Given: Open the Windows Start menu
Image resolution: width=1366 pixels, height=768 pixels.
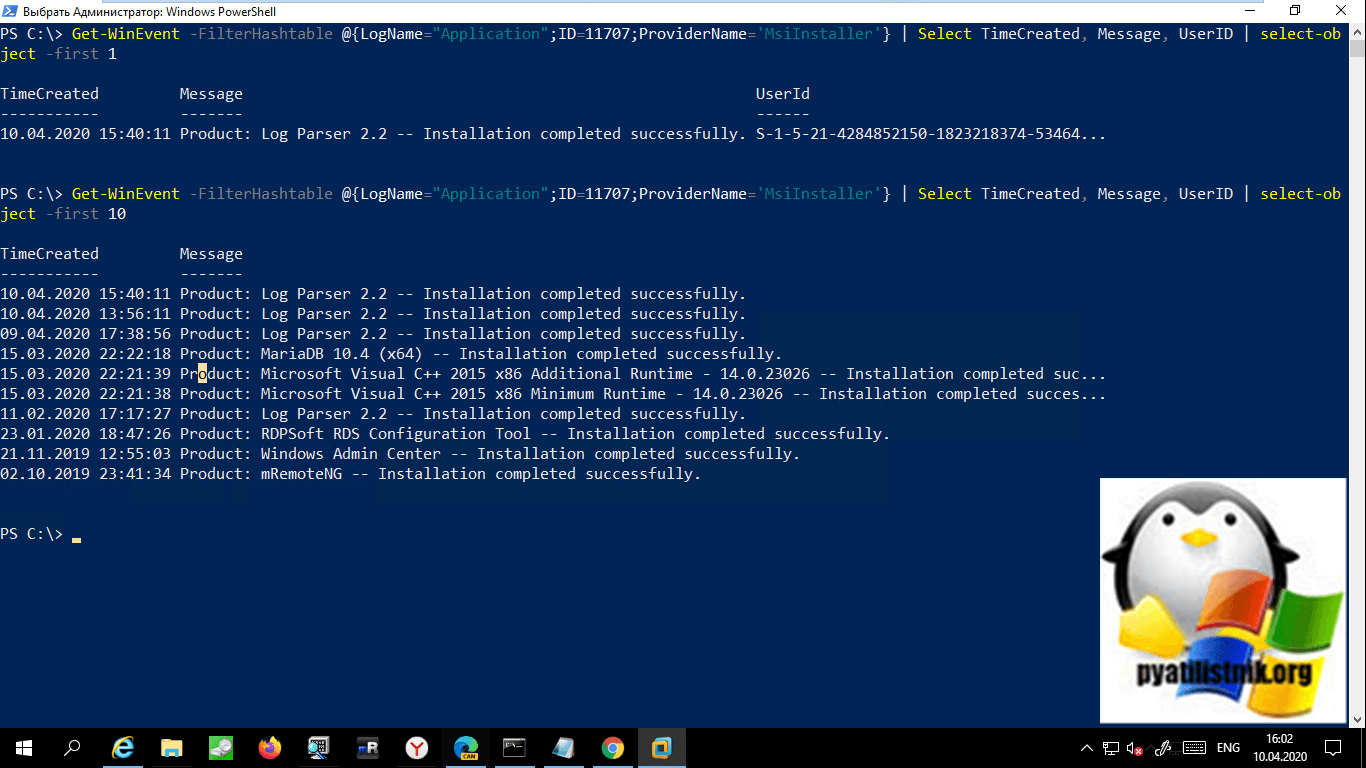Looking at the screenshot, I should click(x=23, y=747).
